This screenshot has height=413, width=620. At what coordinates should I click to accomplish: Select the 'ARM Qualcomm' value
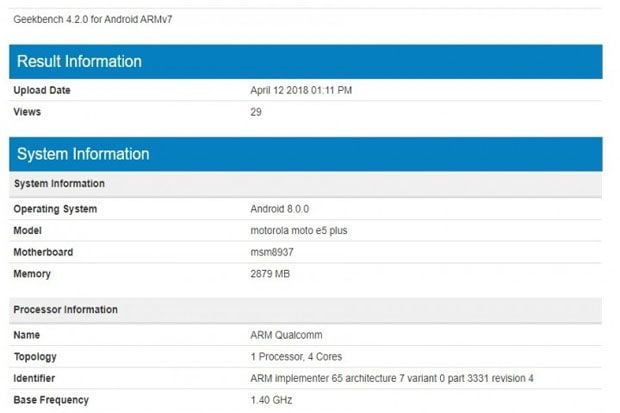[286, 335]
